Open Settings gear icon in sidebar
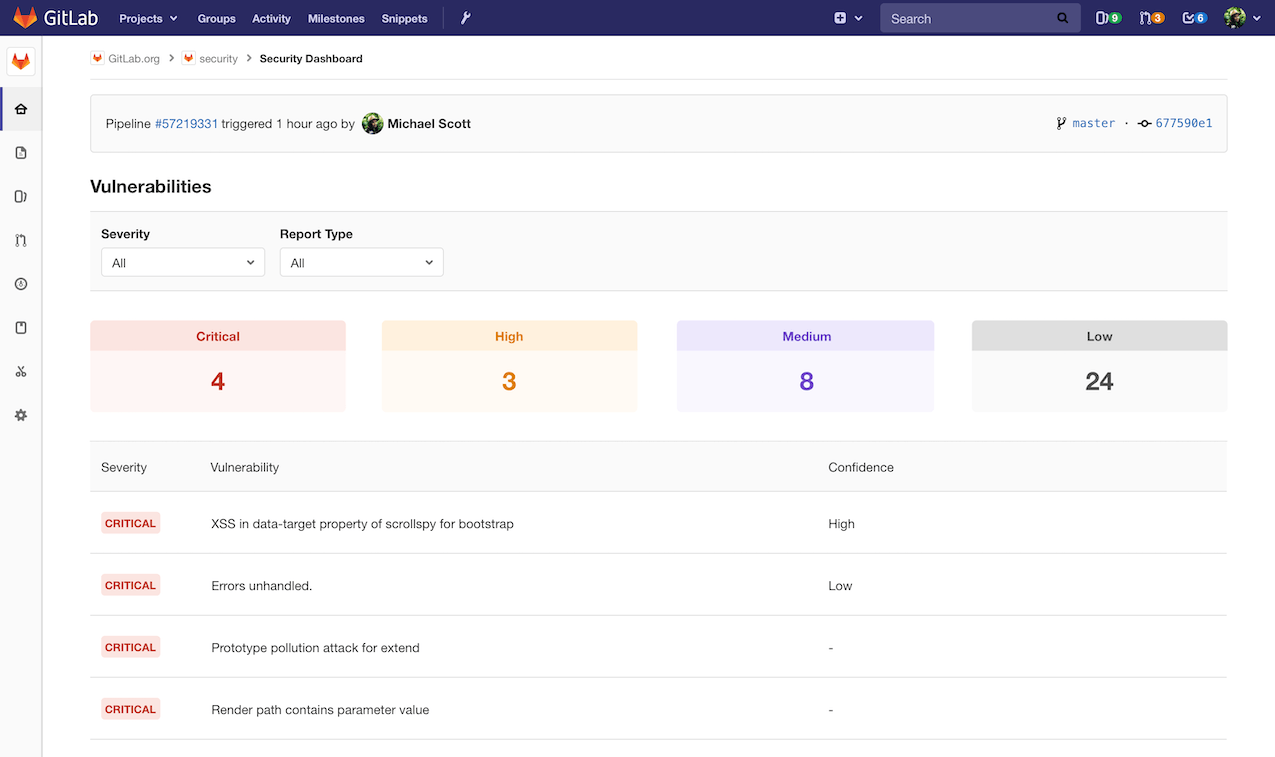The width and height of the screenshot is (1275, 757). (21, 415)
